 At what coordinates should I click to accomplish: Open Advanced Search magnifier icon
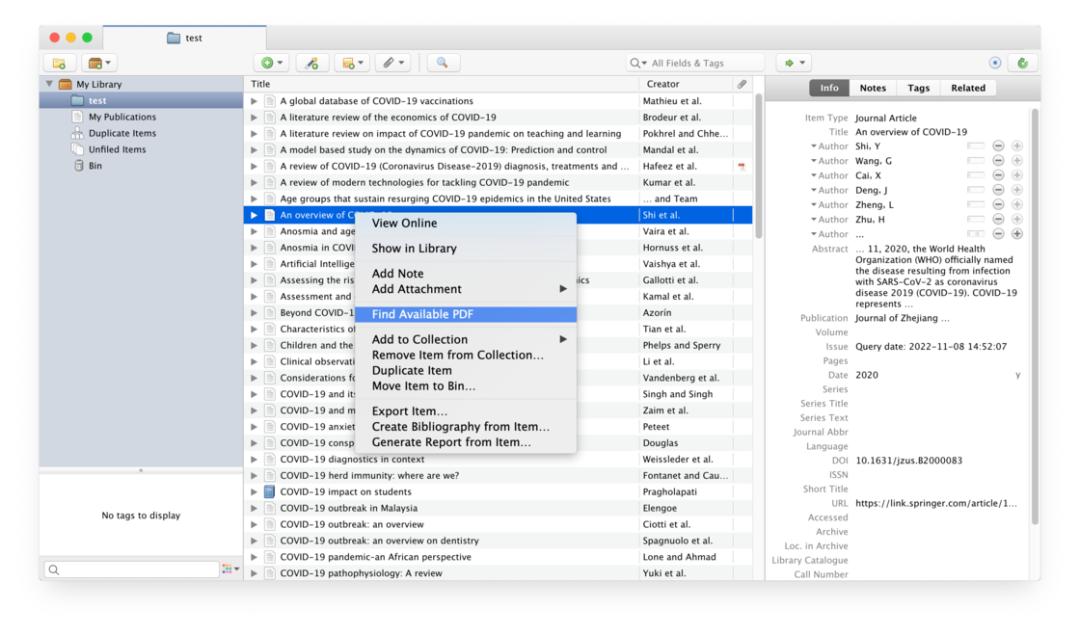pyautogui.click(x=442, y=64)
